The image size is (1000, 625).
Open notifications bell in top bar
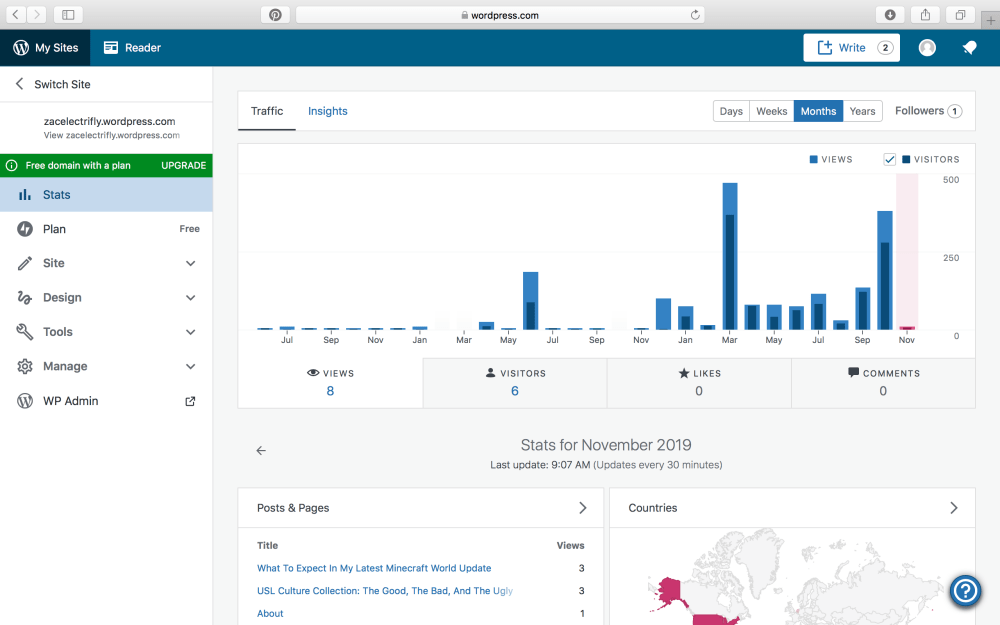tap(969, 48)
